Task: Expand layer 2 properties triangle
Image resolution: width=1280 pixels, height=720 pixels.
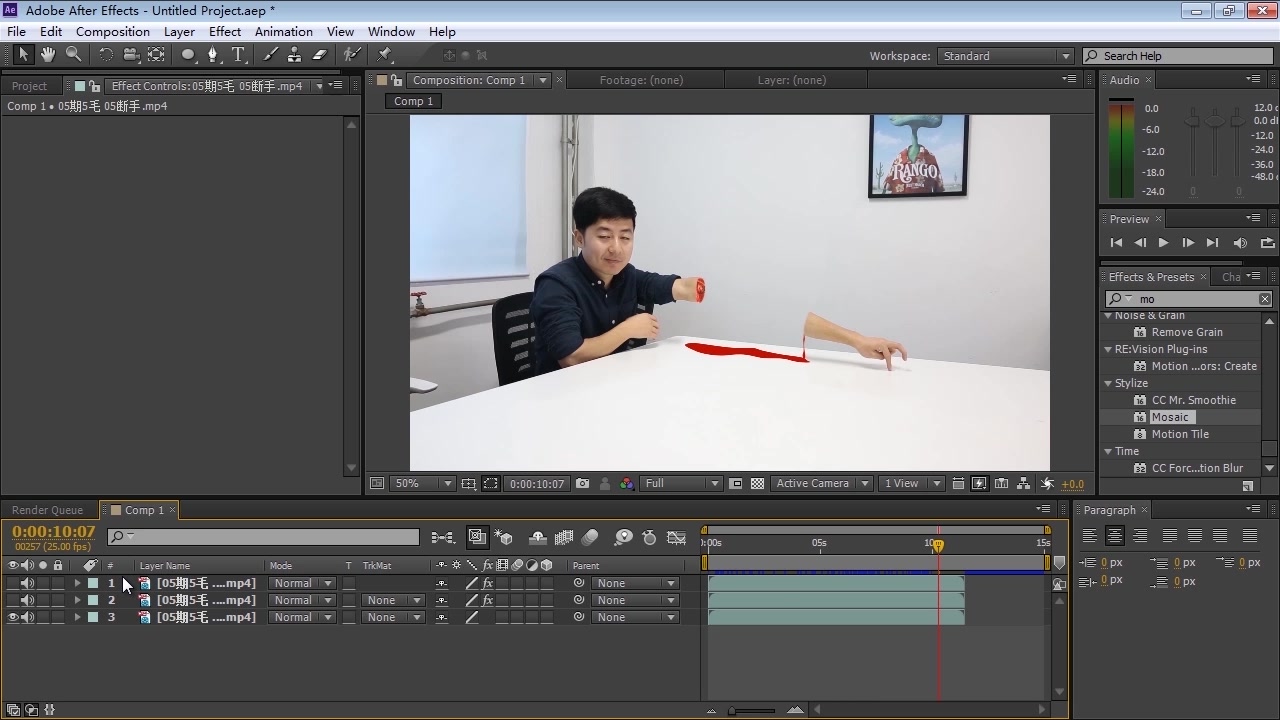Action: (77, 600)
